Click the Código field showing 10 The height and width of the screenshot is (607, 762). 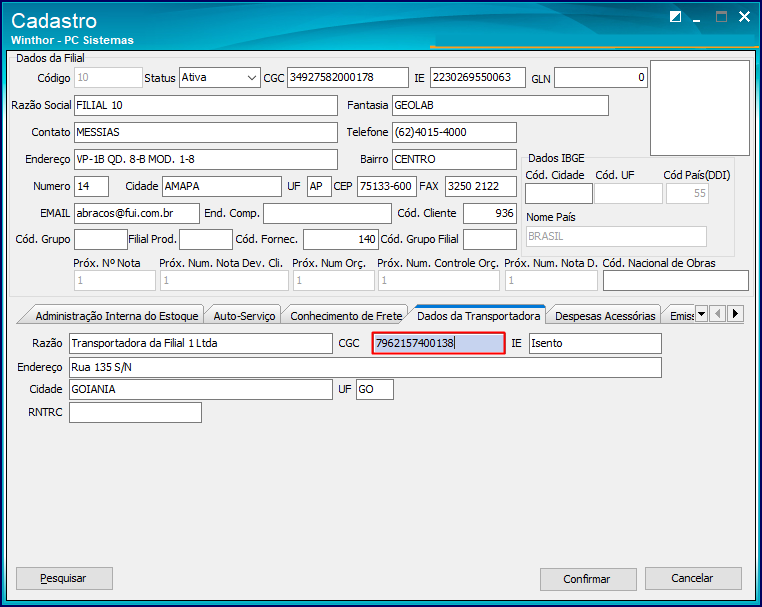(x=108, y=78)
